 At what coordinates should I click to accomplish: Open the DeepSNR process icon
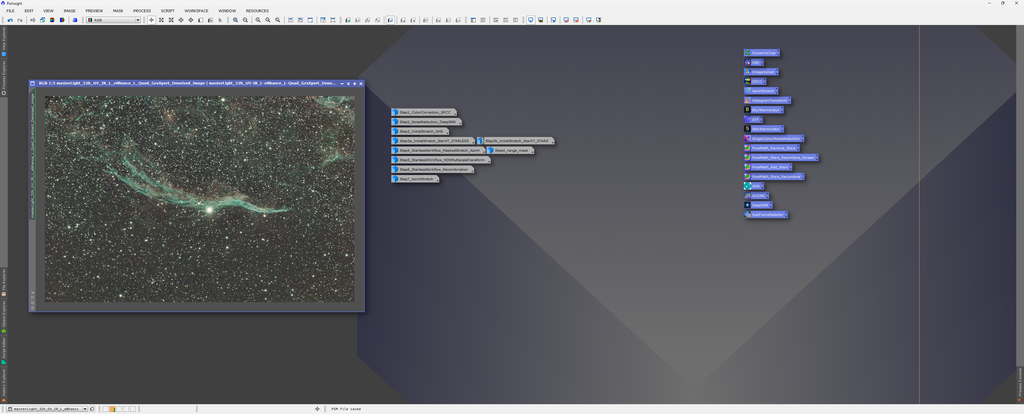tap(758, 205)
